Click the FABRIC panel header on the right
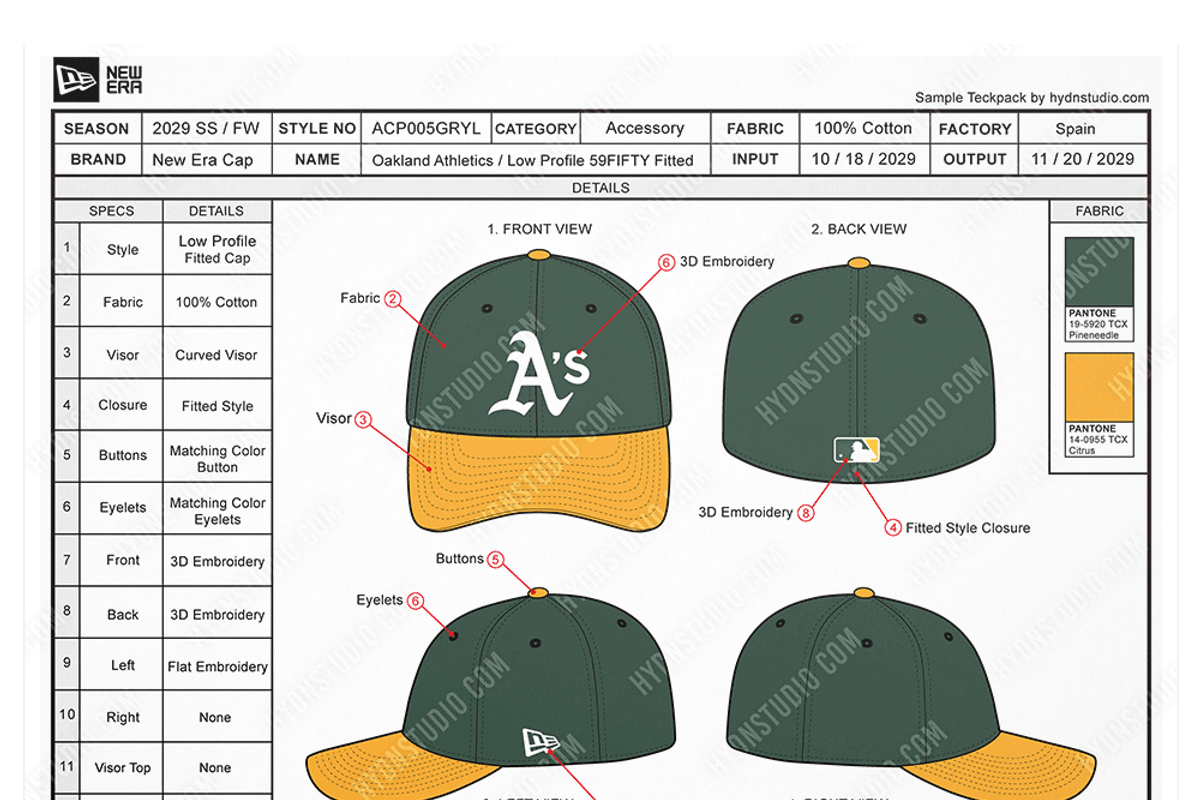Viewport: 1200px width, 800px height. click(1099, 211)
